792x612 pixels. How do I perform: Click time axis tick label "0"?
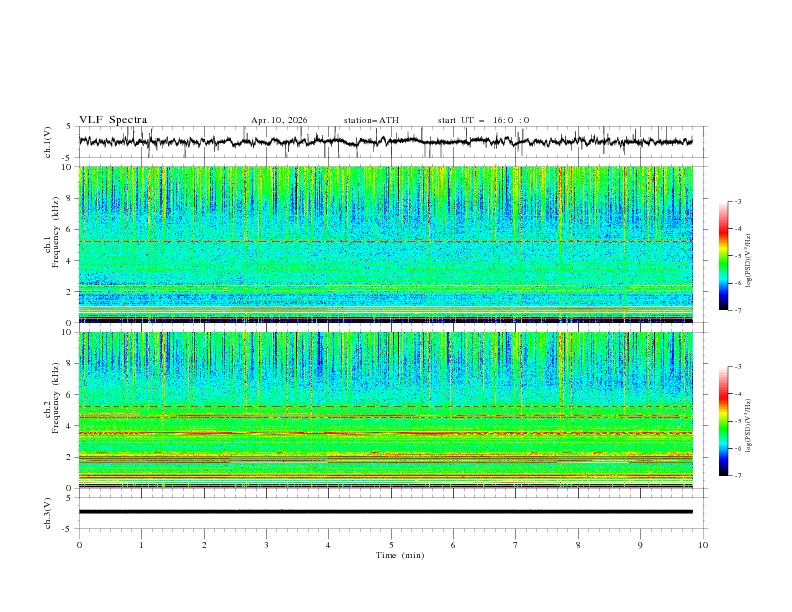[x=79, y=545]
